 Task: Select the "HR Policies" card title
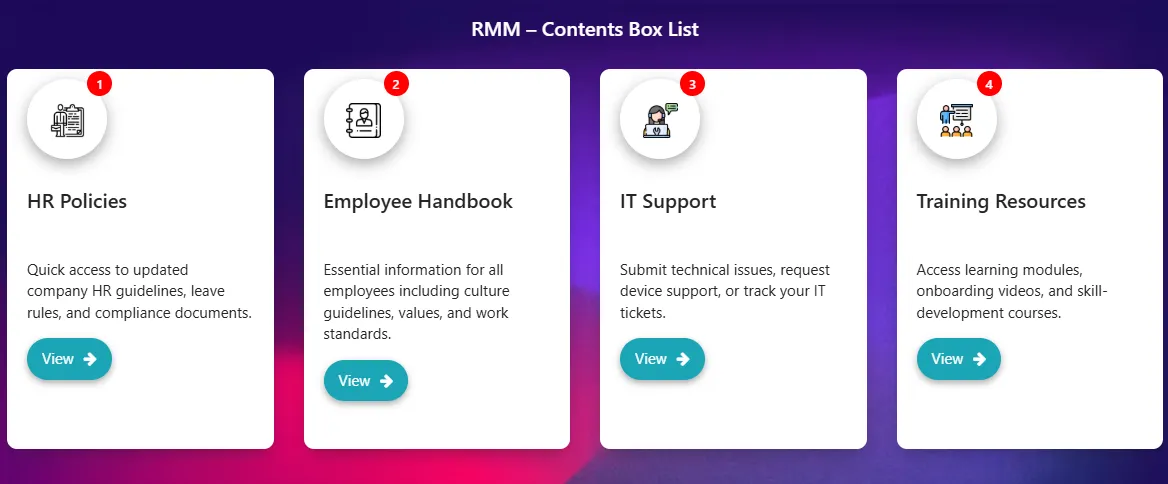pos(77,201)
